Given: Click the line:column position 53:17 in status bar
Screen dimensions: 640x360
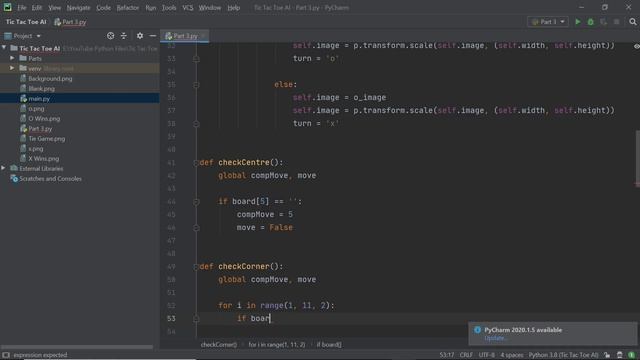Looking at the screenshot, I should (x=447, y=355).
